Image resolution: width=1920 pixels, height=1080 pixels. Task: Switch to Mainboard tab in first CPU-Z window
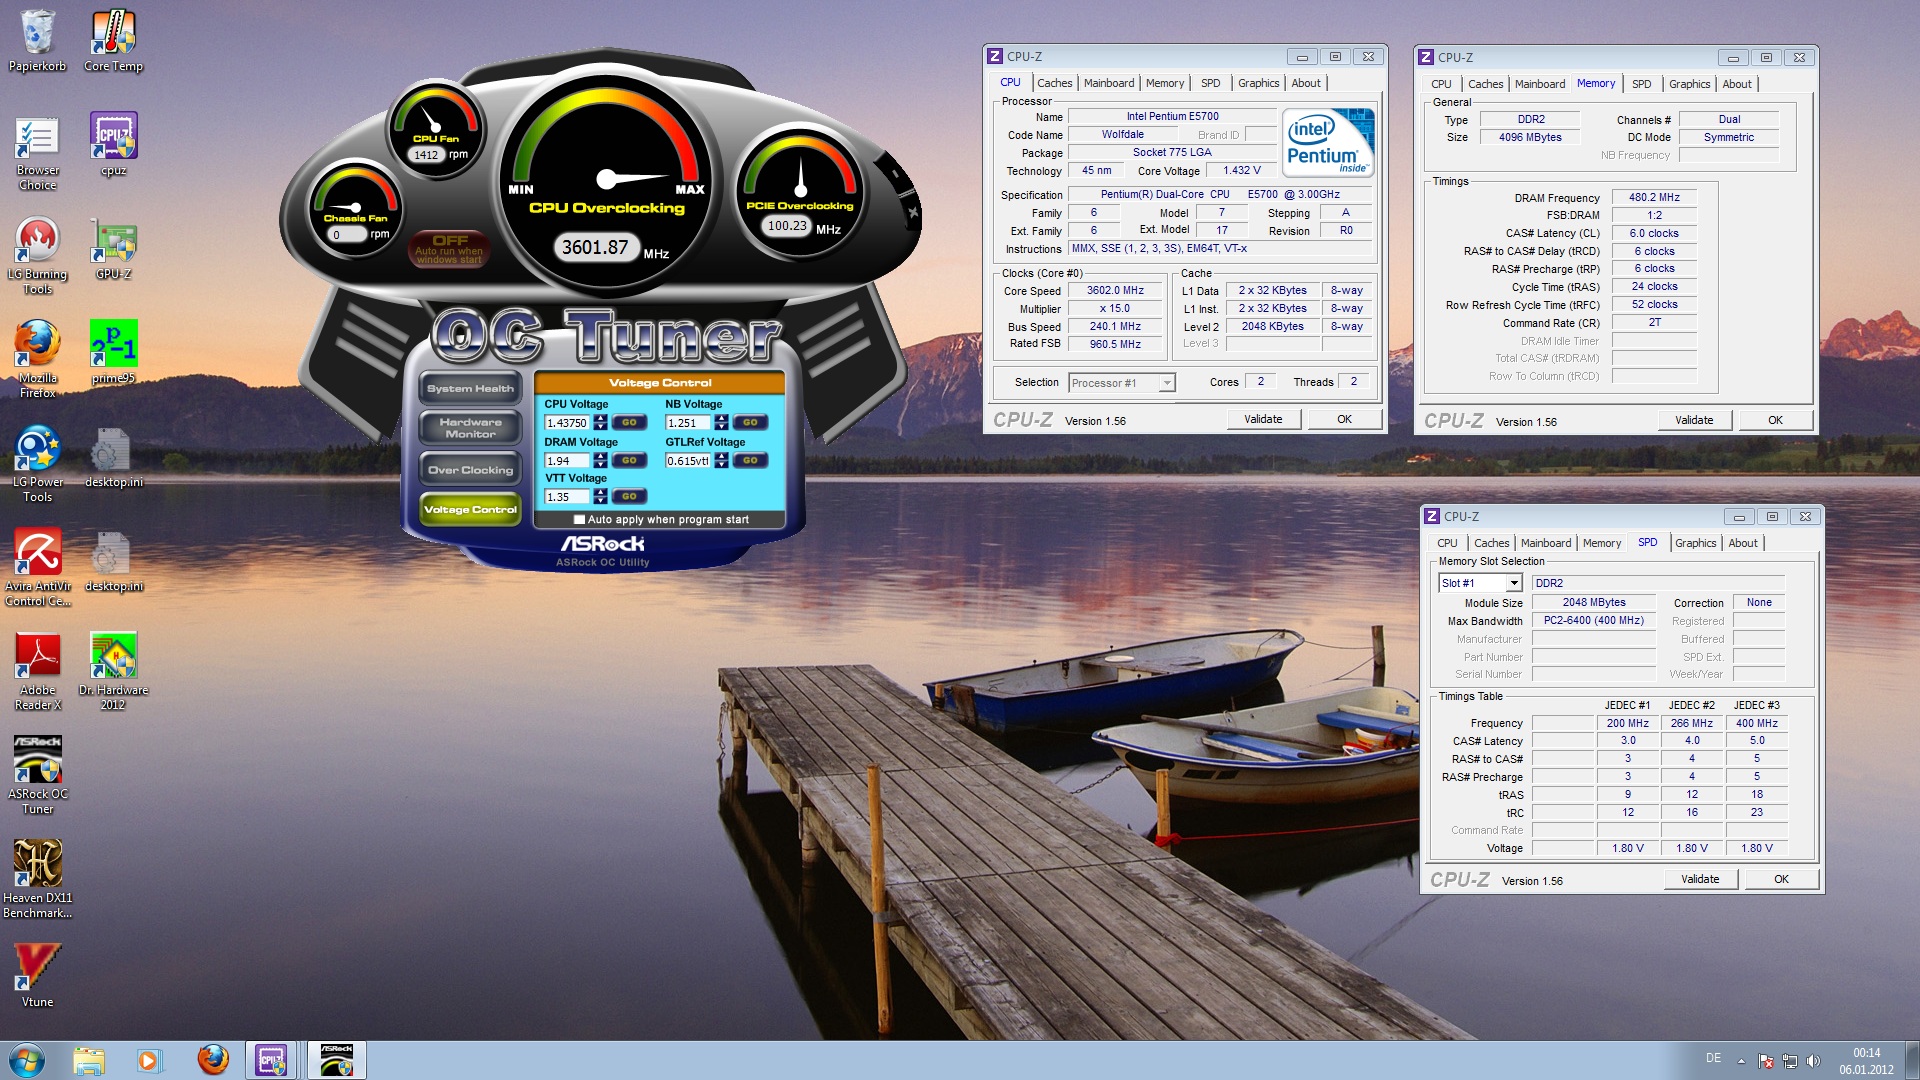1109,83
